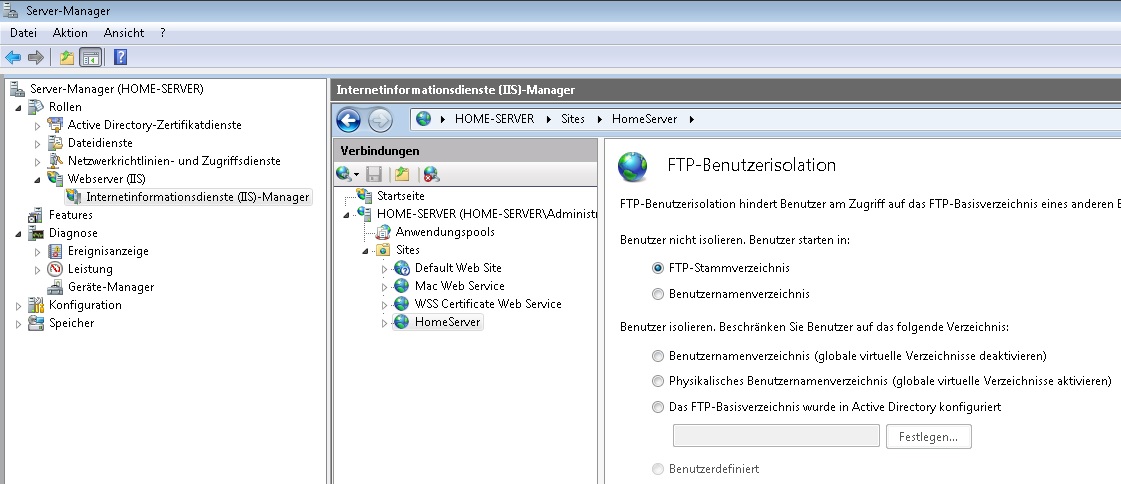Click the folder up icon under Verbindungen
The height and width of the screenshot is (484, 1121).
click(401, 173)
